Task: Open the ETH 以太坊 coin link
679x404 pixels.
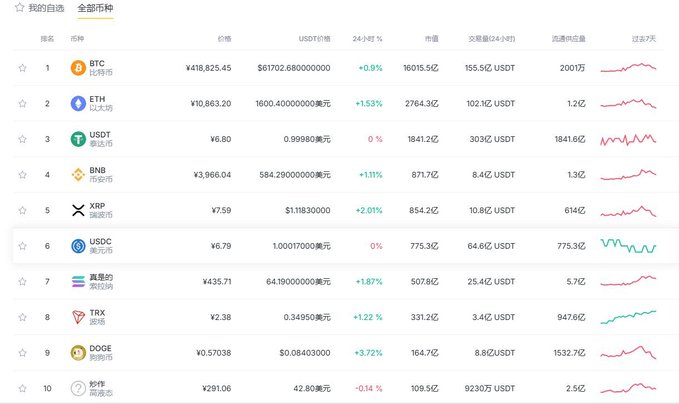Action: (101, 103)
